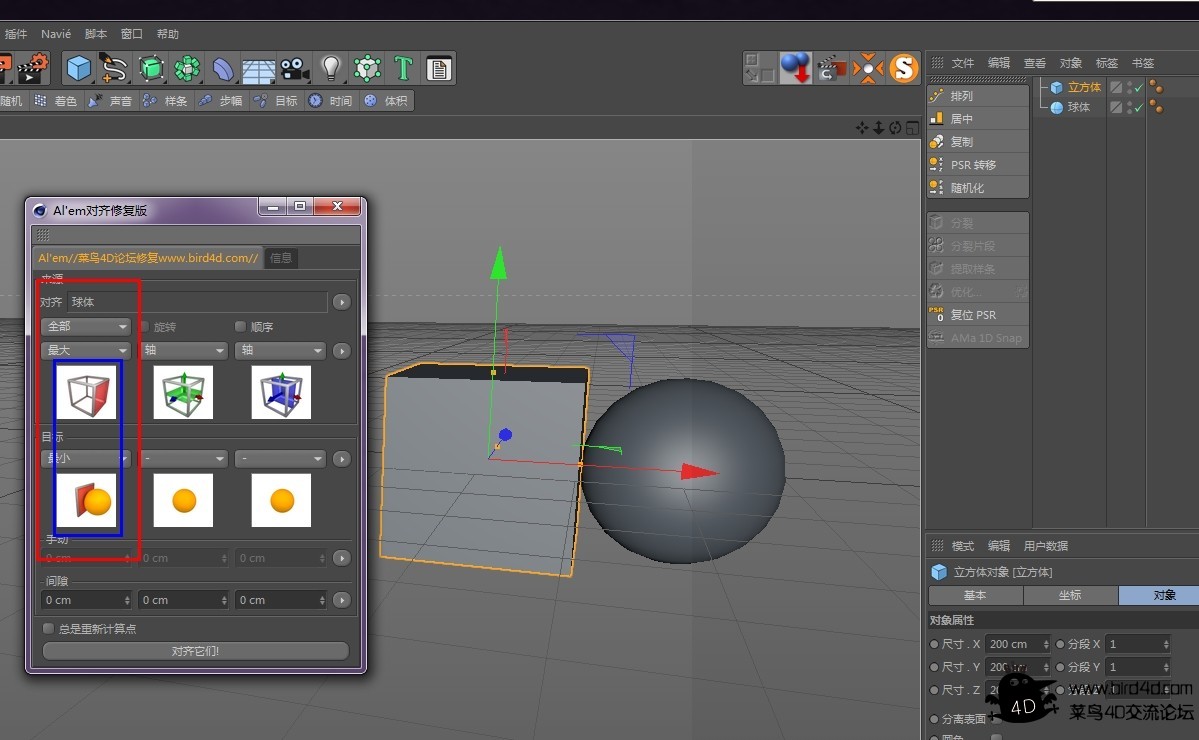Toggle the 总是重新计算点 checkbox
This screenshot has width=1199, height=740.
click(x=48, y=628)
